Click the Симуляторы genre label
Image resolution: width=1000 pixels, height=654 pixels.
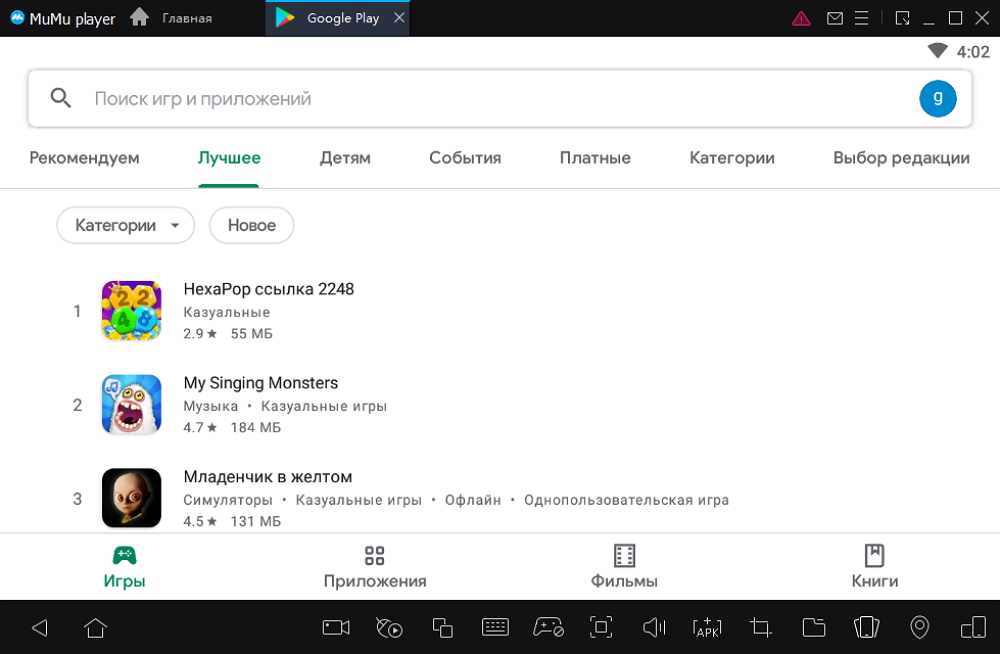[x=228, y=500]
